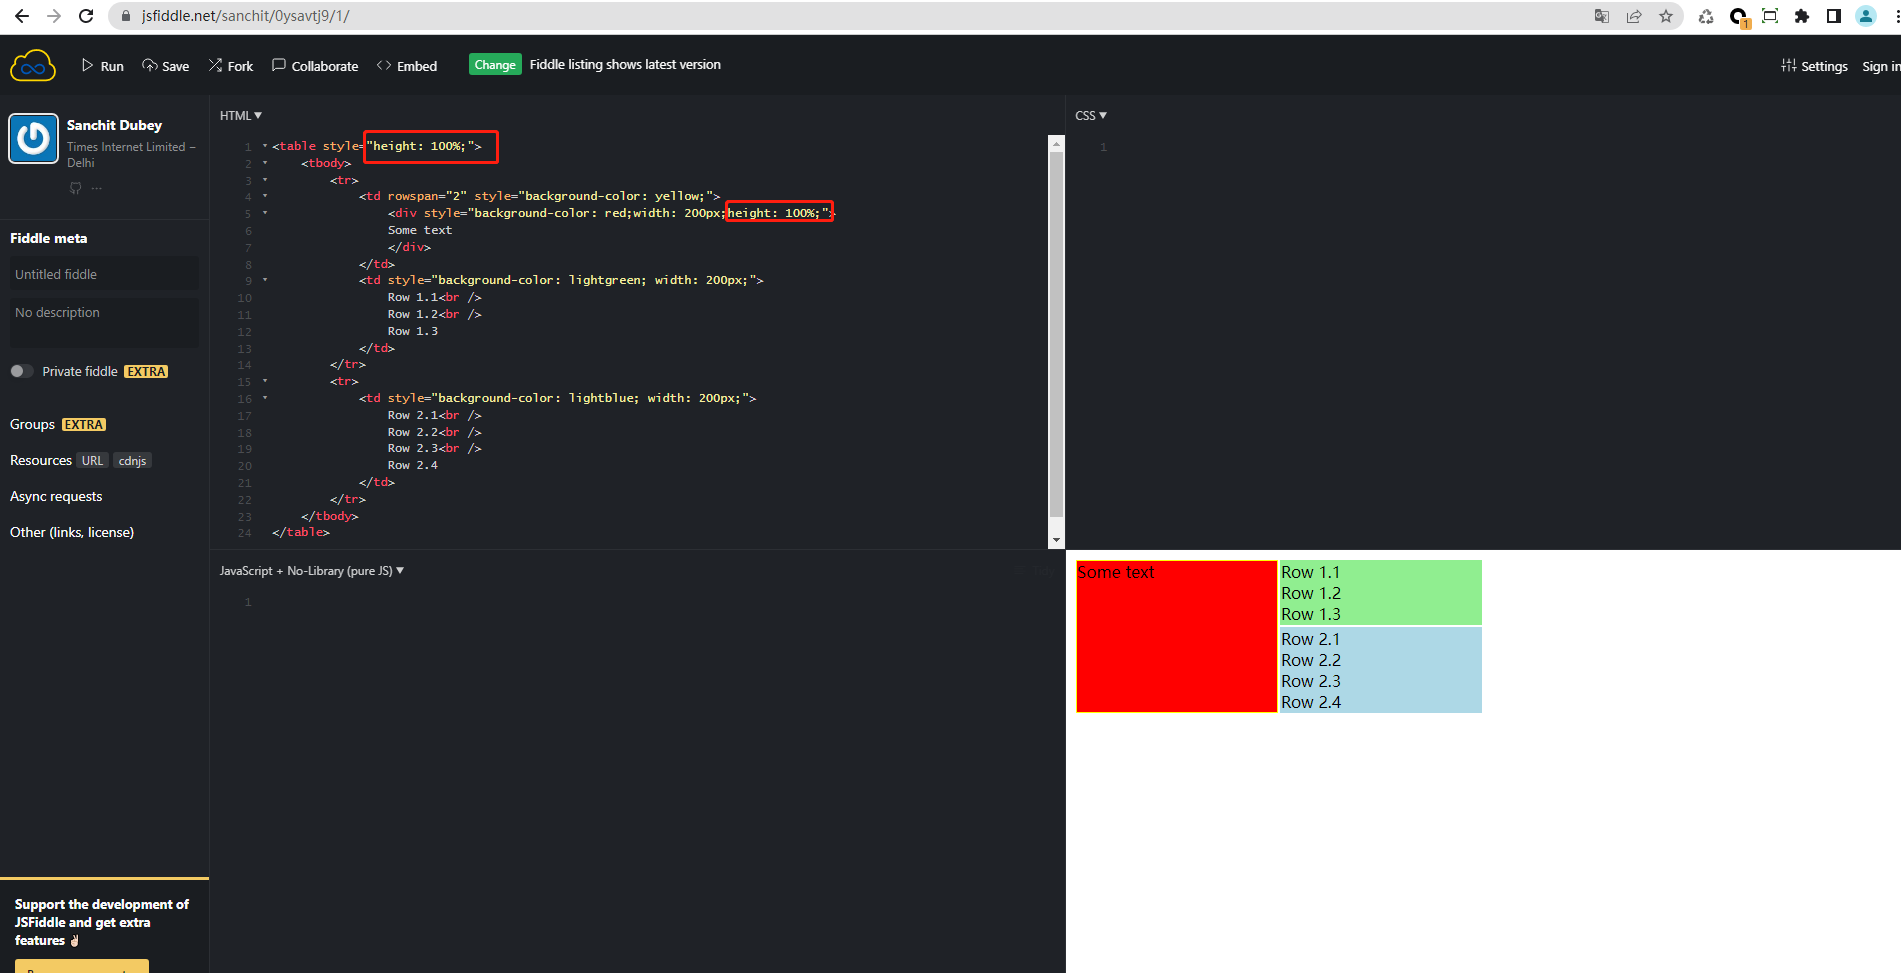Reload the page with the browser refresh icon
Screen dimensions: 1901x973
pos(84,16)
